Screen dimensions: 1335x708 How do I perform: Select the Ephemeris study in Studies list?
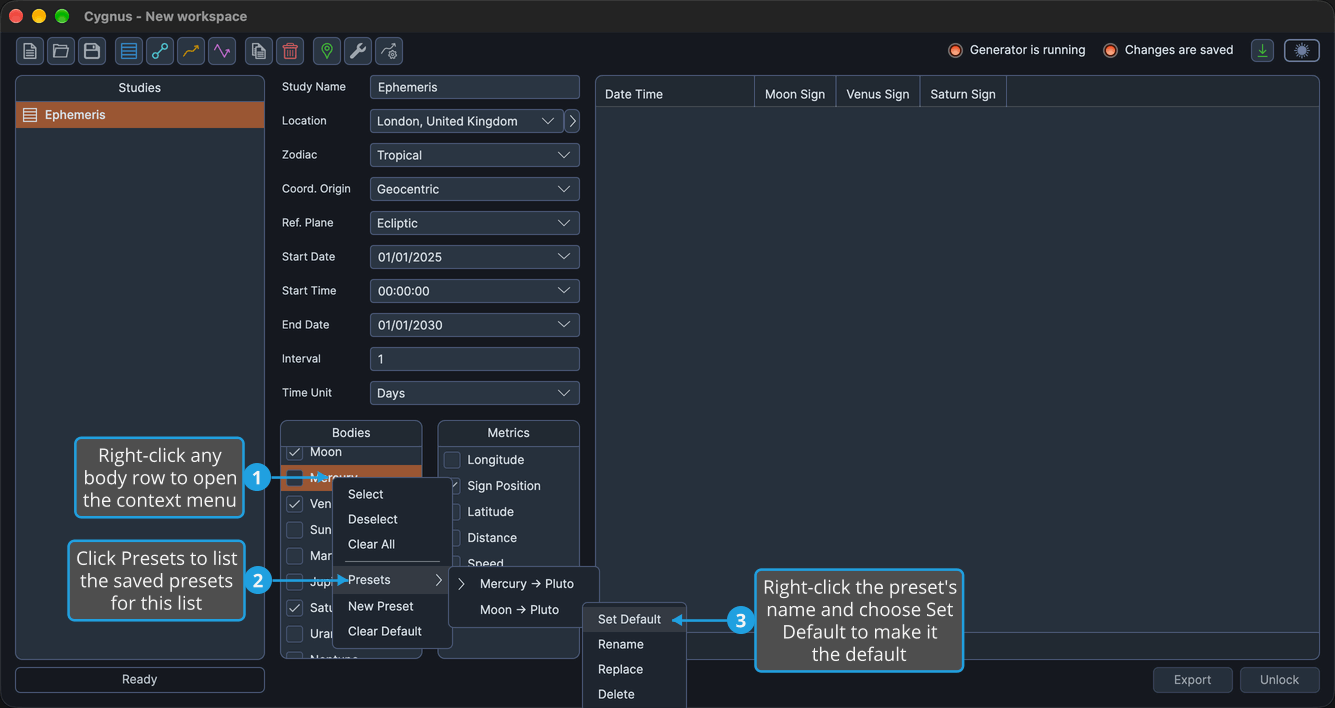[x=140, y=115]
